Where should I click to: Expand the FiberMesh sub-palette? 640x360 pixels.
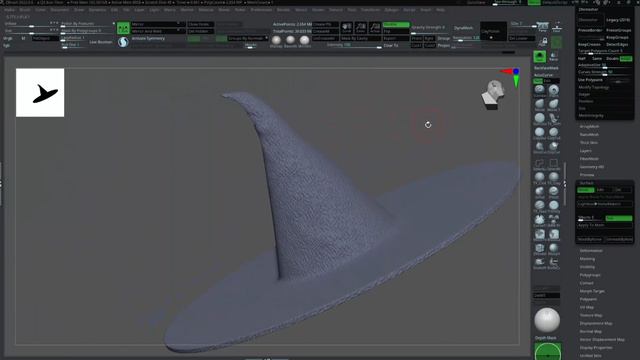pyautogui.click(x=589, y=159)
